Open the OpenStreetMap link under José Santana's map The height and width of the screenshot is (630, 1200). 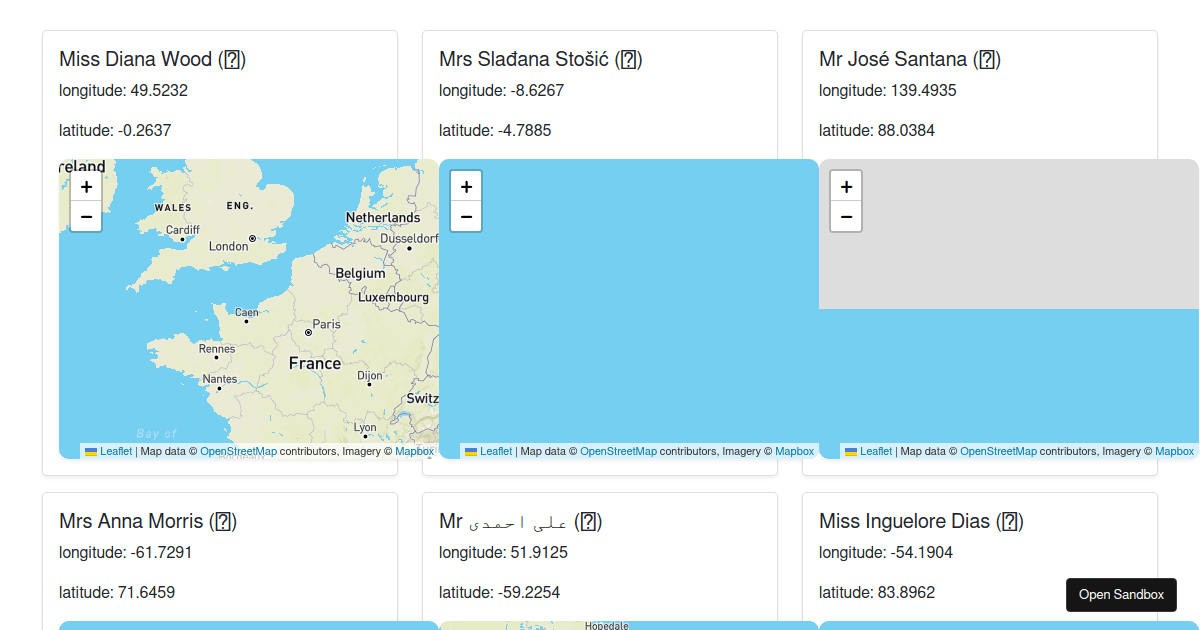998,451
